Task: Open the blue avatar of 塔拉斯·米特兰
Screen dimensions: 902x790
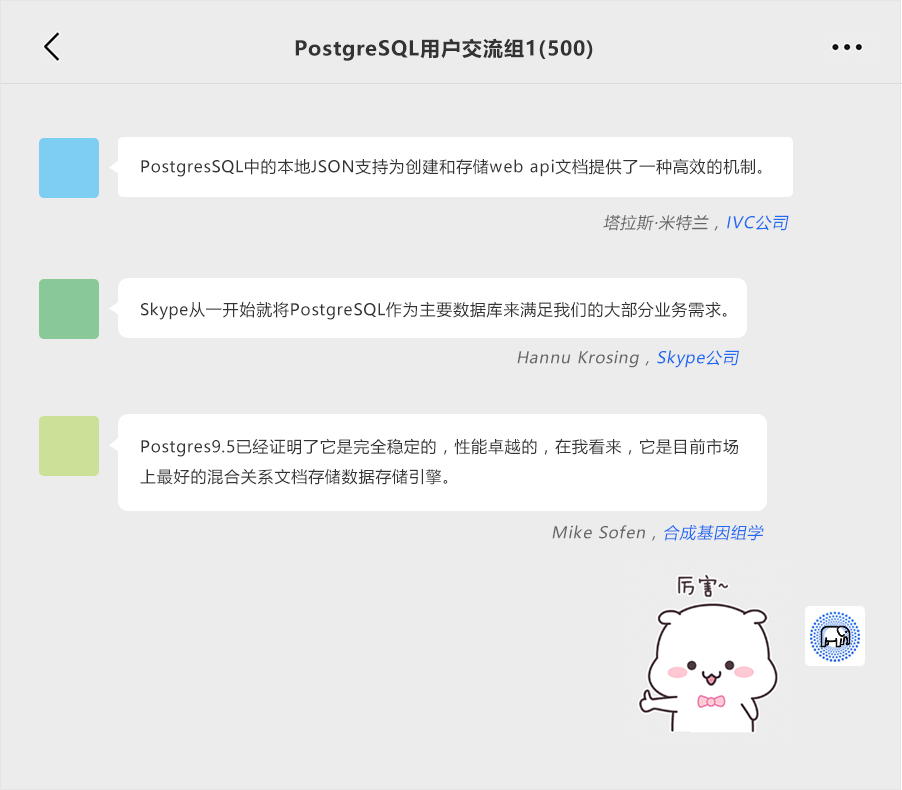Action: pyautogui.click(x=69, y=168)
